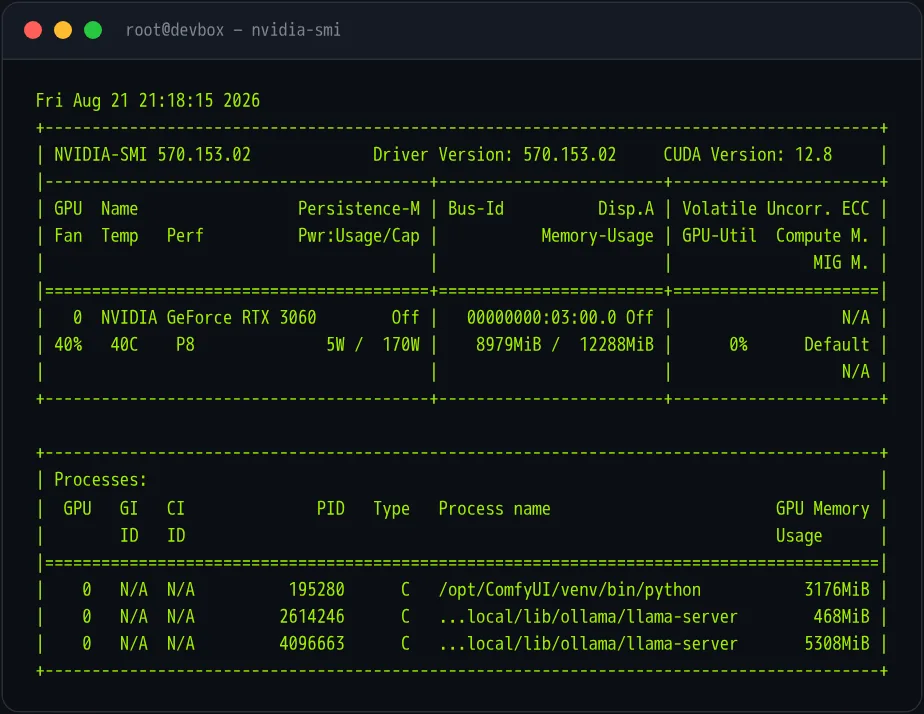The width and height of the screenshot is (924, 714).
Task: Click the text 'NVIDIA-SMI 570.153.02'
Action: tap(153, 155)
